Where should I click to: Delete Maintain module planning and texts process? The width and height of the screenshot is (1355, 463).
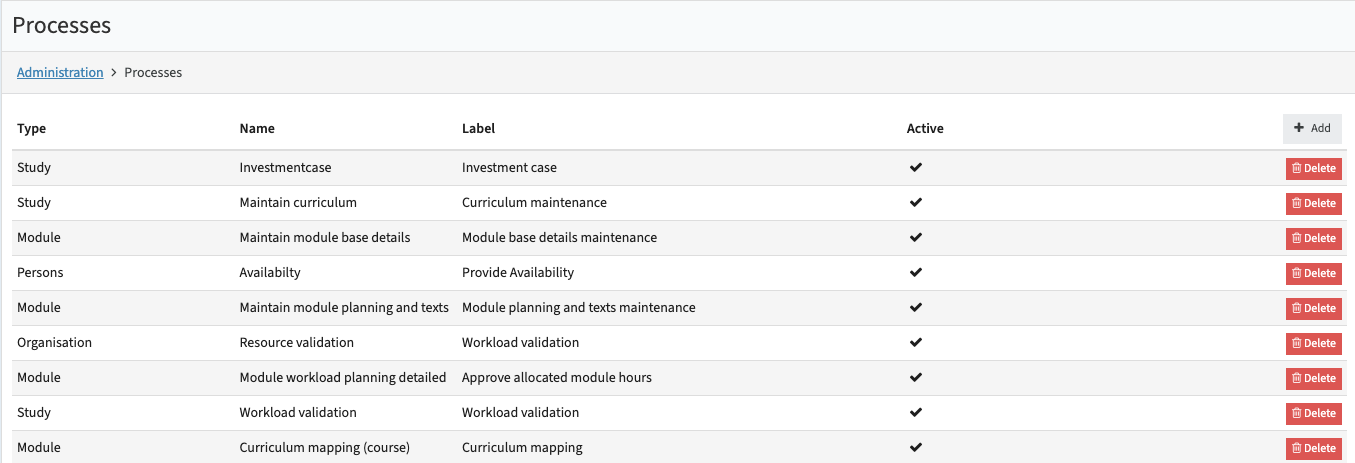(1314, 308)
